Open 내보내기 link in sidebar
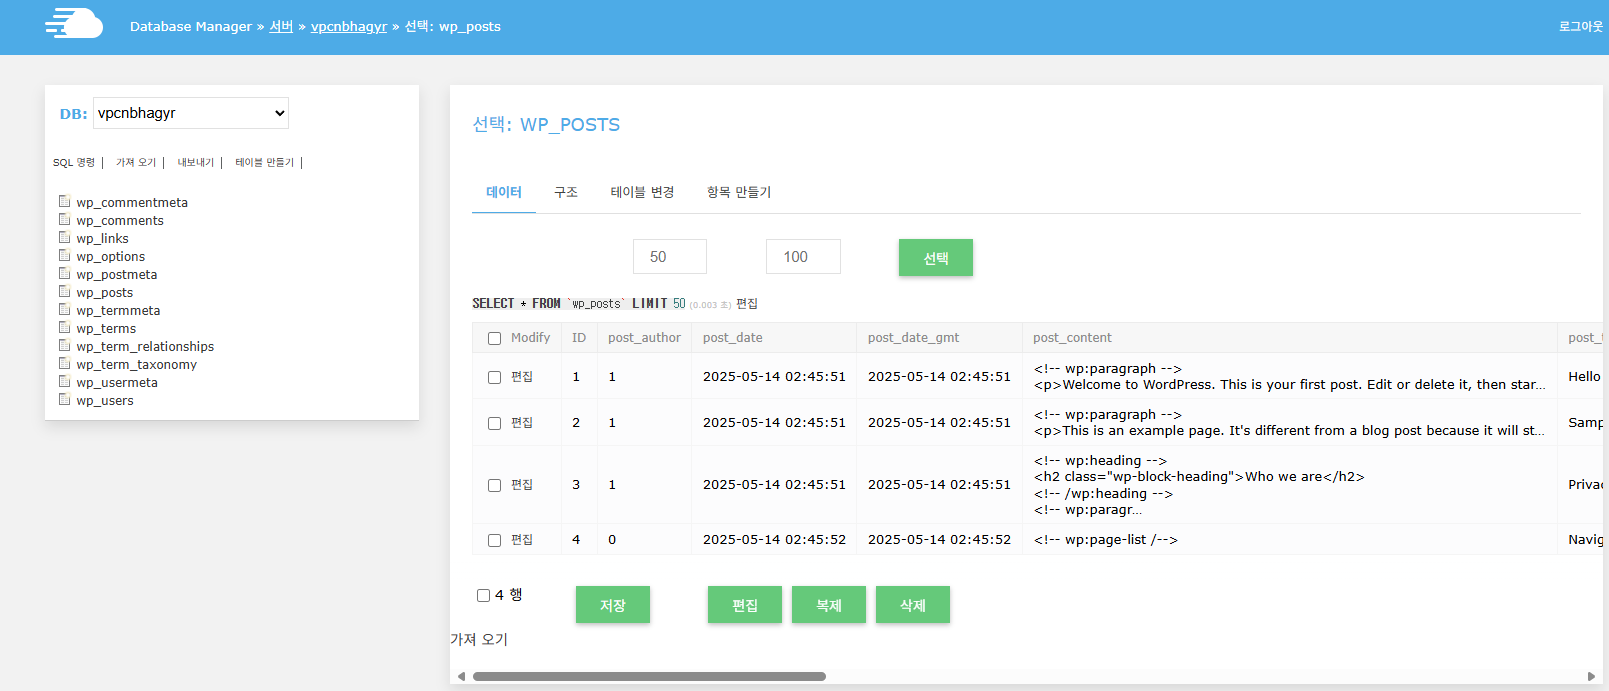Image resolution: width=1609 pixels, height=691 pixels. tap(196, 162)
